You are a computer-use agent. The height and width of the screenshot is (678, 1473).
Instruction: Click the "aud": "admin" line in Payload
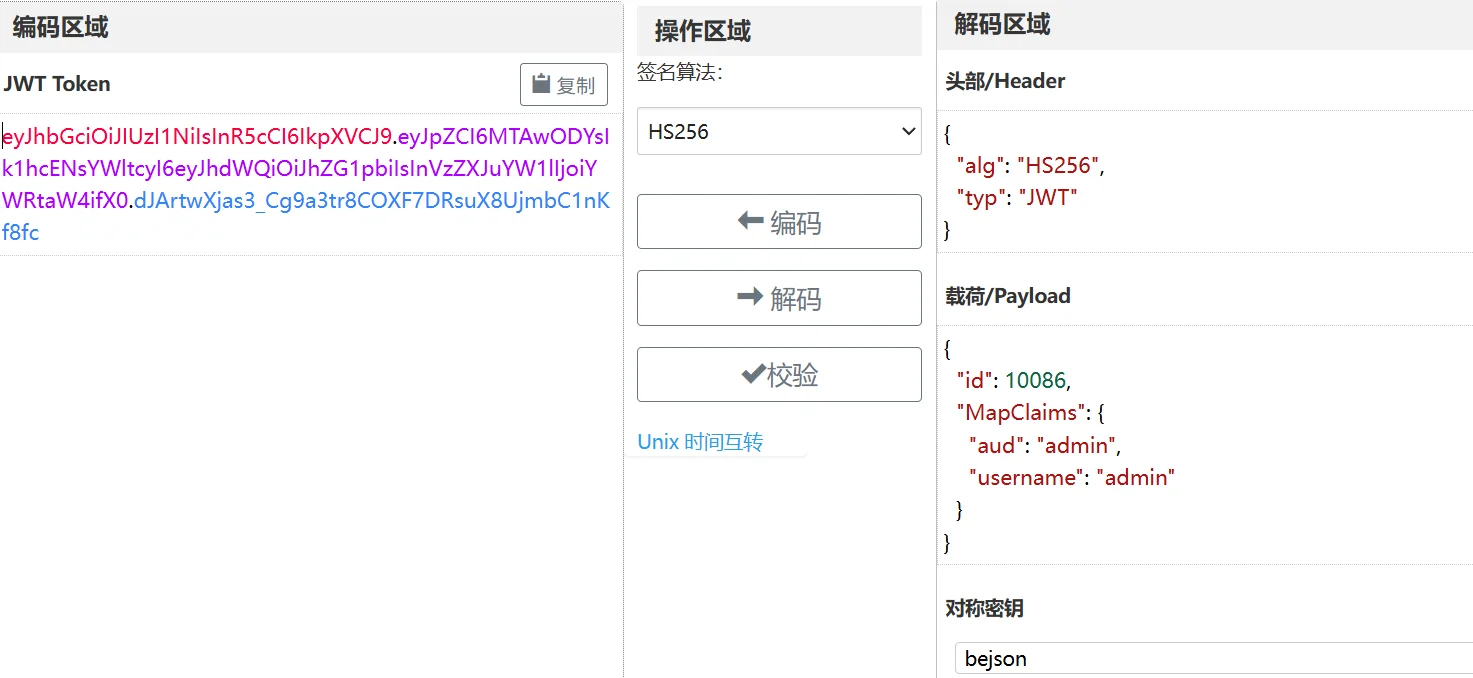[1044, 445]
